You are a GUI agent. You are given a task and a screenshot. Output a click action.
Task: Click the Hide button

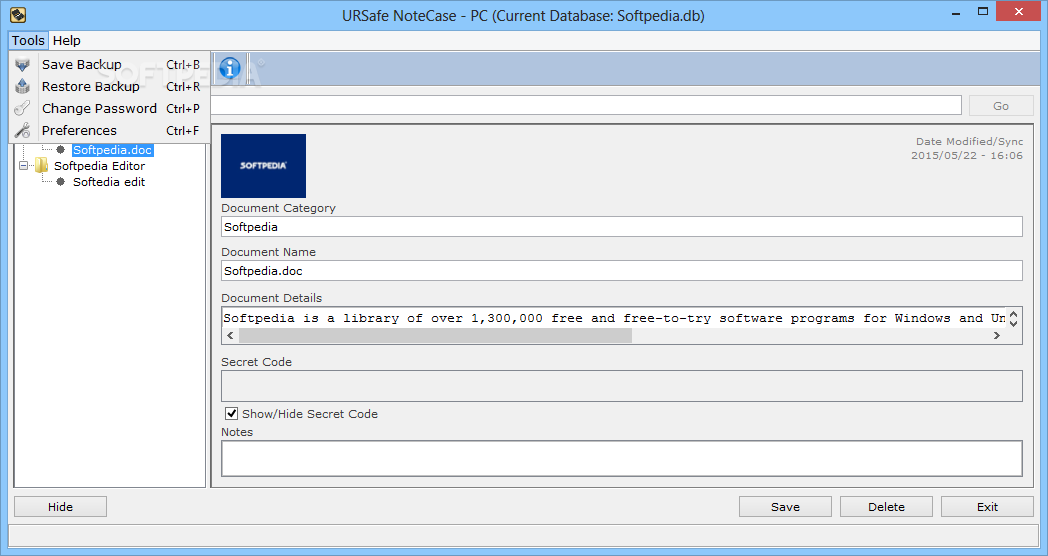[60, 507]
